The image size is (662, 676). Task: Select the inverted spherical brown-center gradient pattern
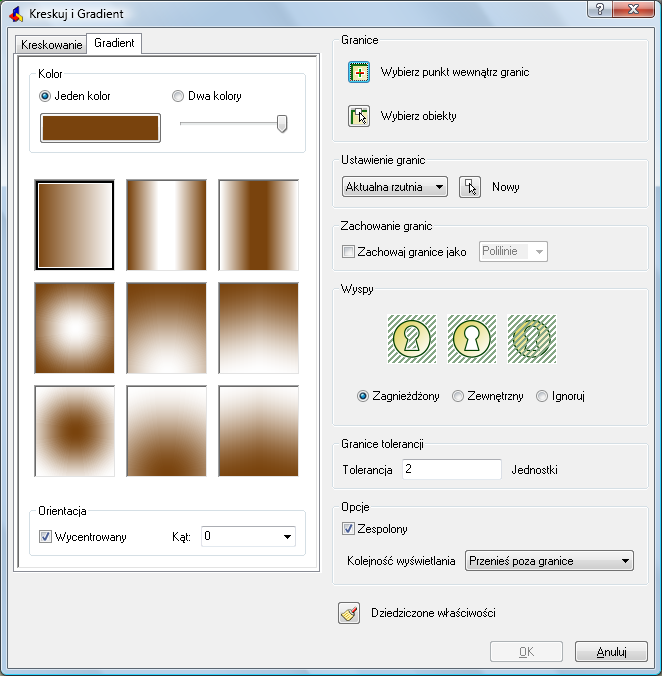pyautogui.click(x=75, y=431)
